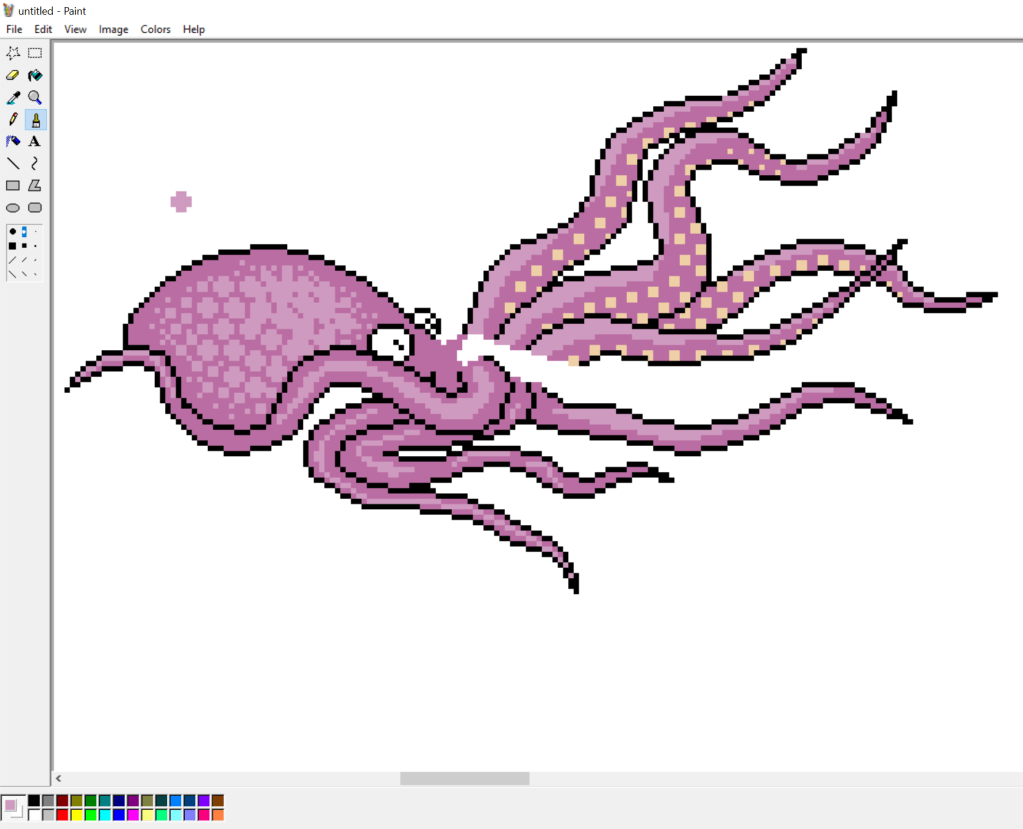Viewport: 1023px width, 829px height.
Task: Open the Colors menu
Action: coord(155,29)
